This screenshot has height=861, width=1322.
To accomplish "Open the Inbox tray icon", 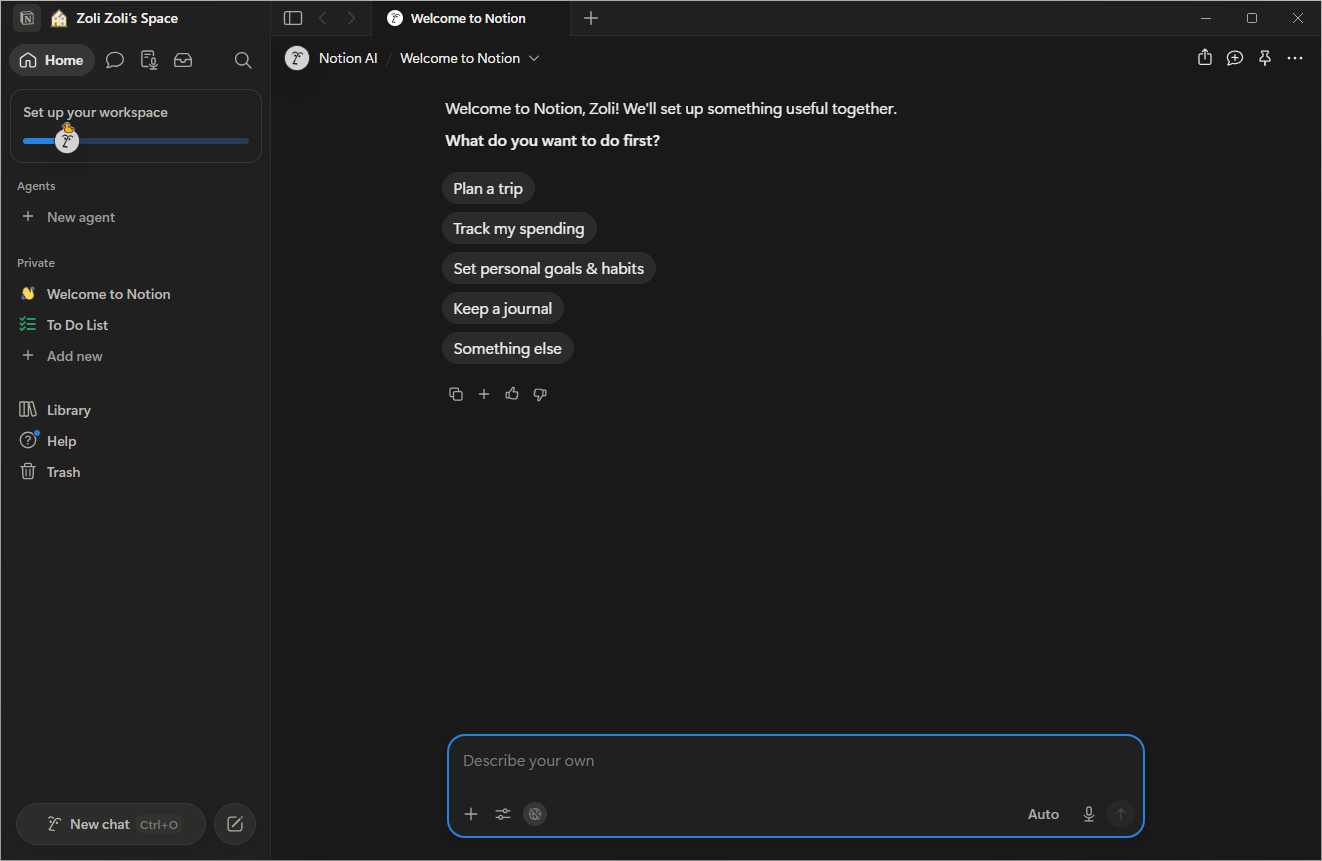I will [183, 60].
